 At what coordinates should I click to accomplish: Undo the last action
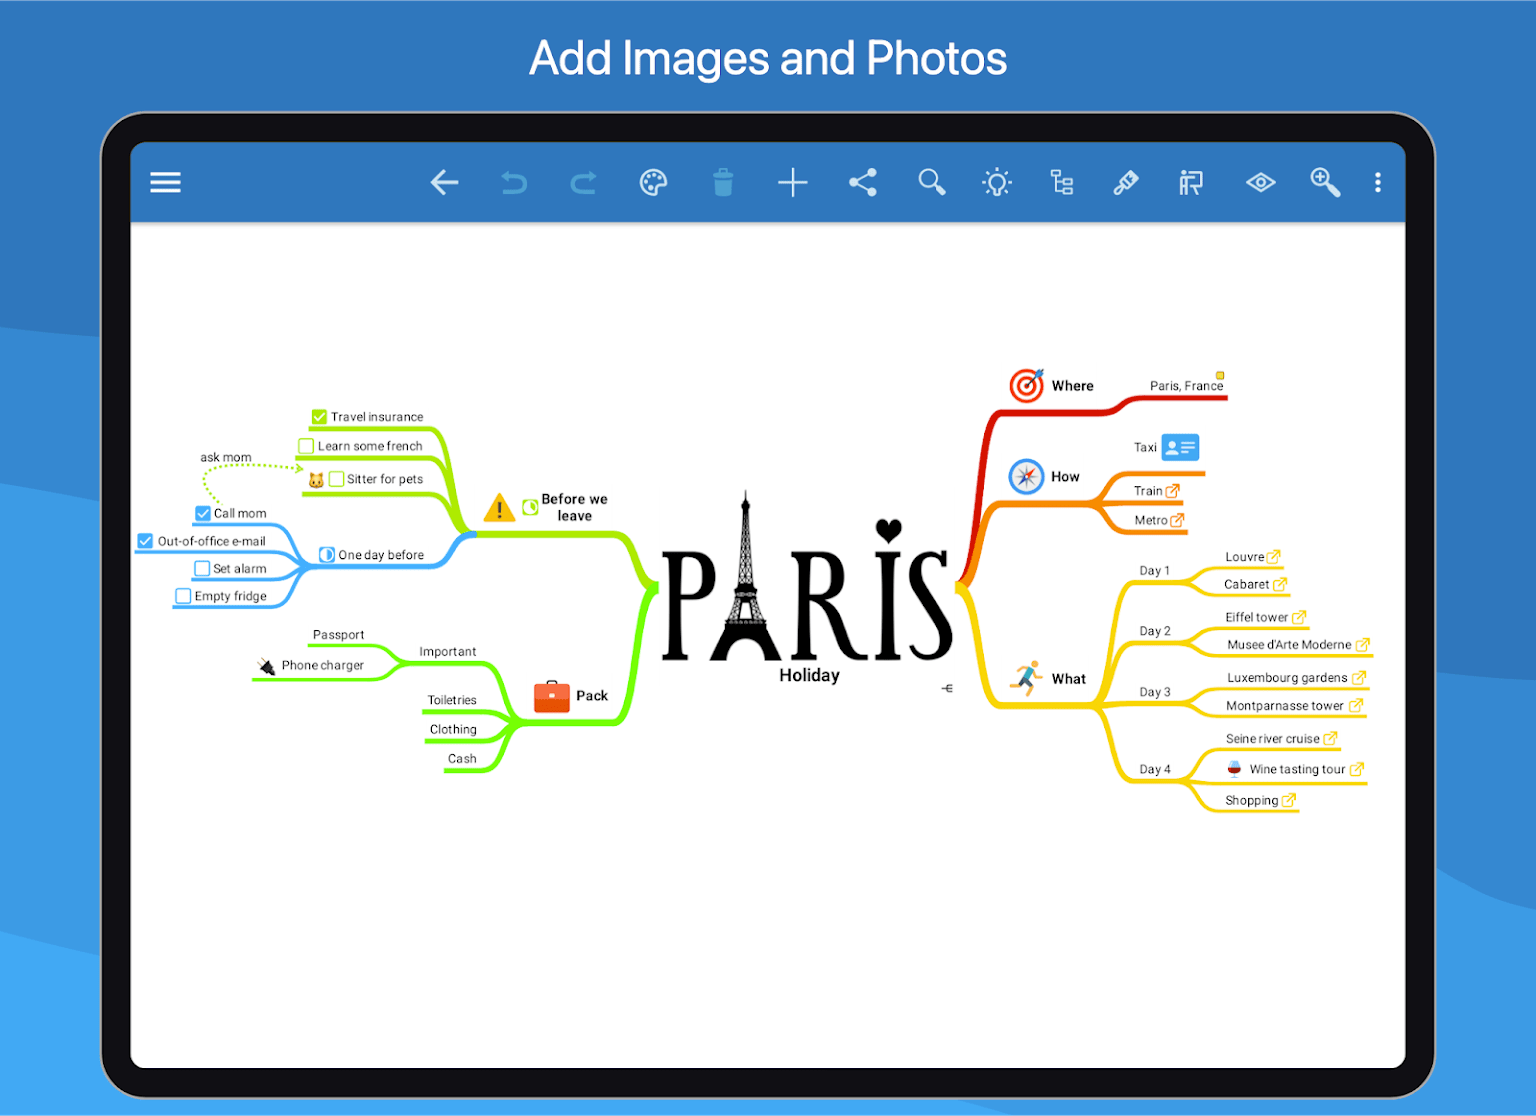(x=514, y=182)
